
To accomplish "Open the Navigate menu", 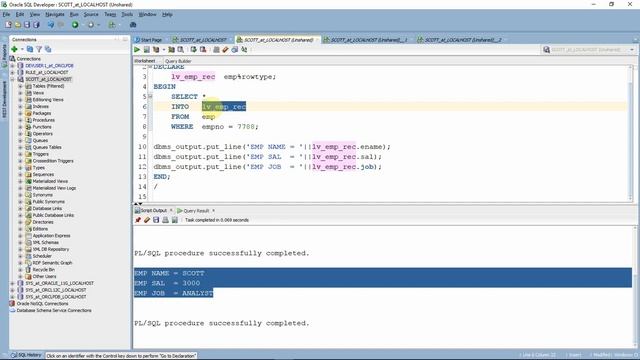I will click(55, 14).
